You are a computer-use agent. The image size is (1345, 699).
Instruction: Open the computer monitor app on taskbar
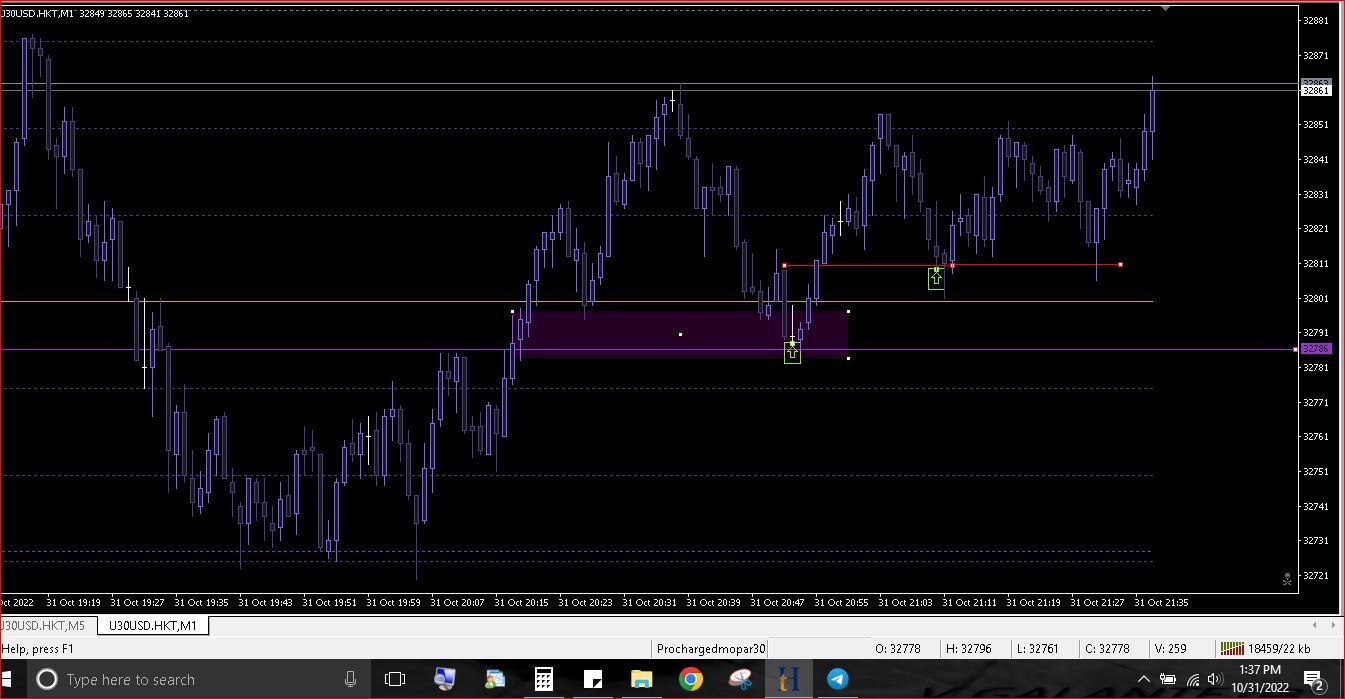click(x=445, y=680)
